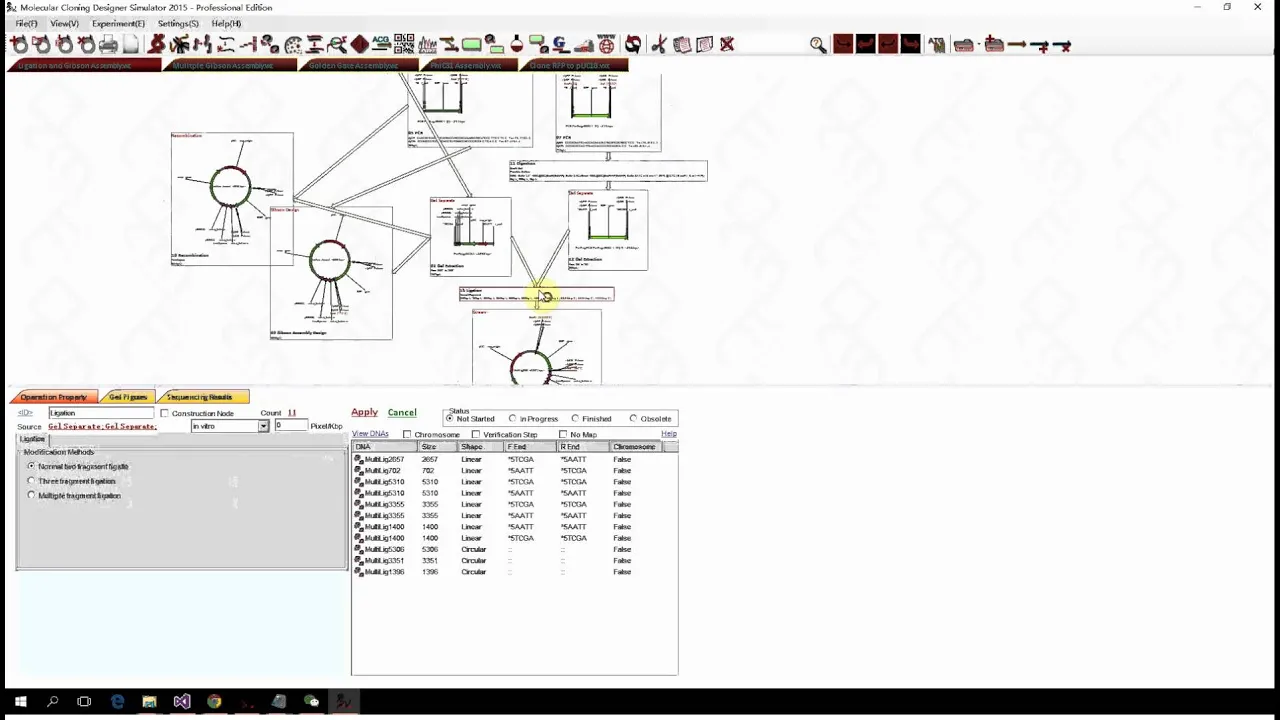Enable the Construction Node checkbox
The width and height of the screenshot is (1280, 720).
click(165, 413)
